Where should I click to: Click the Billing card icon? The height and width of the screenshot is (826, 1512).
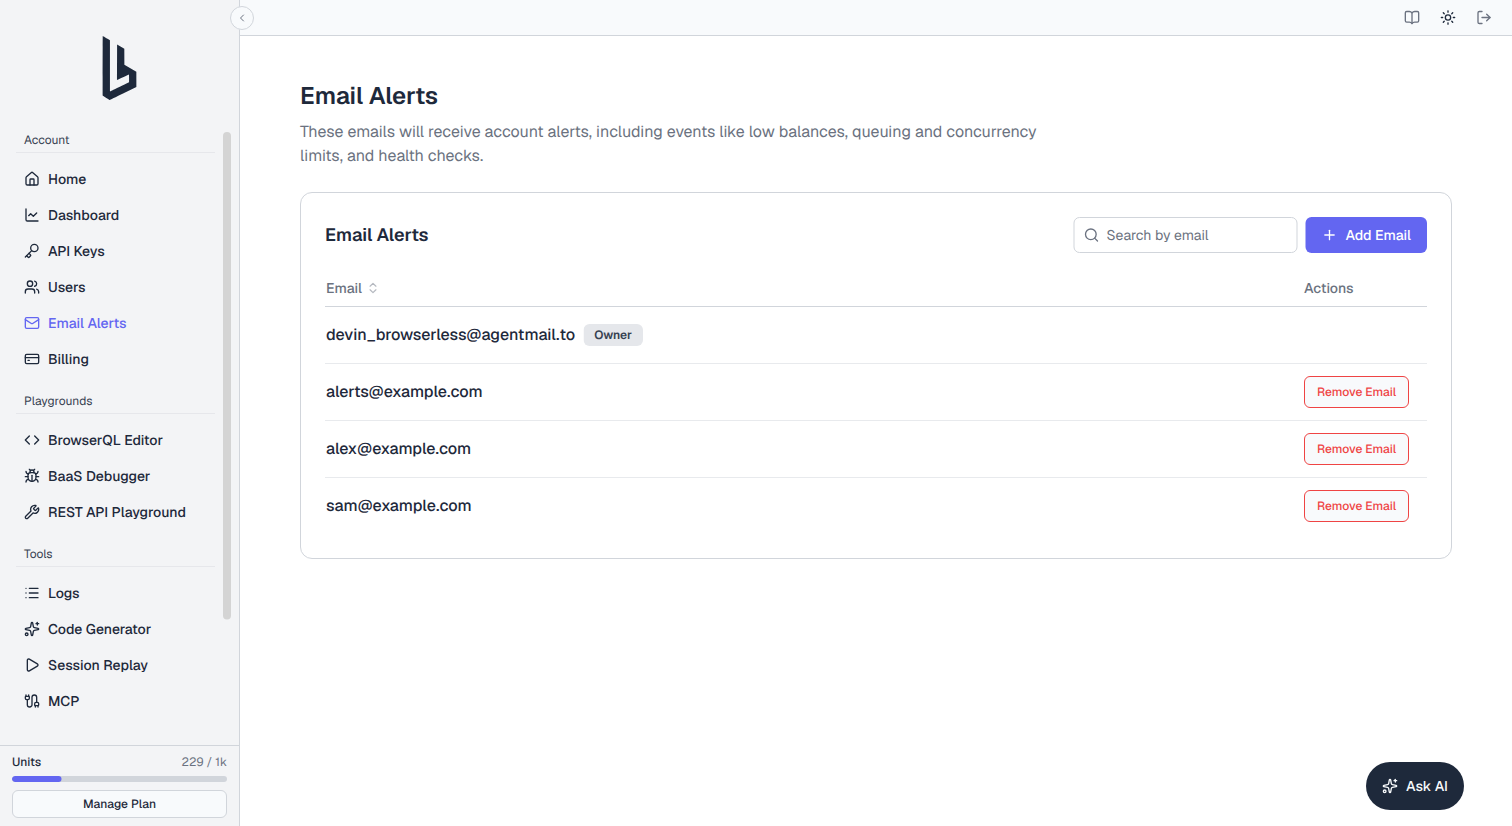[32, 359]
